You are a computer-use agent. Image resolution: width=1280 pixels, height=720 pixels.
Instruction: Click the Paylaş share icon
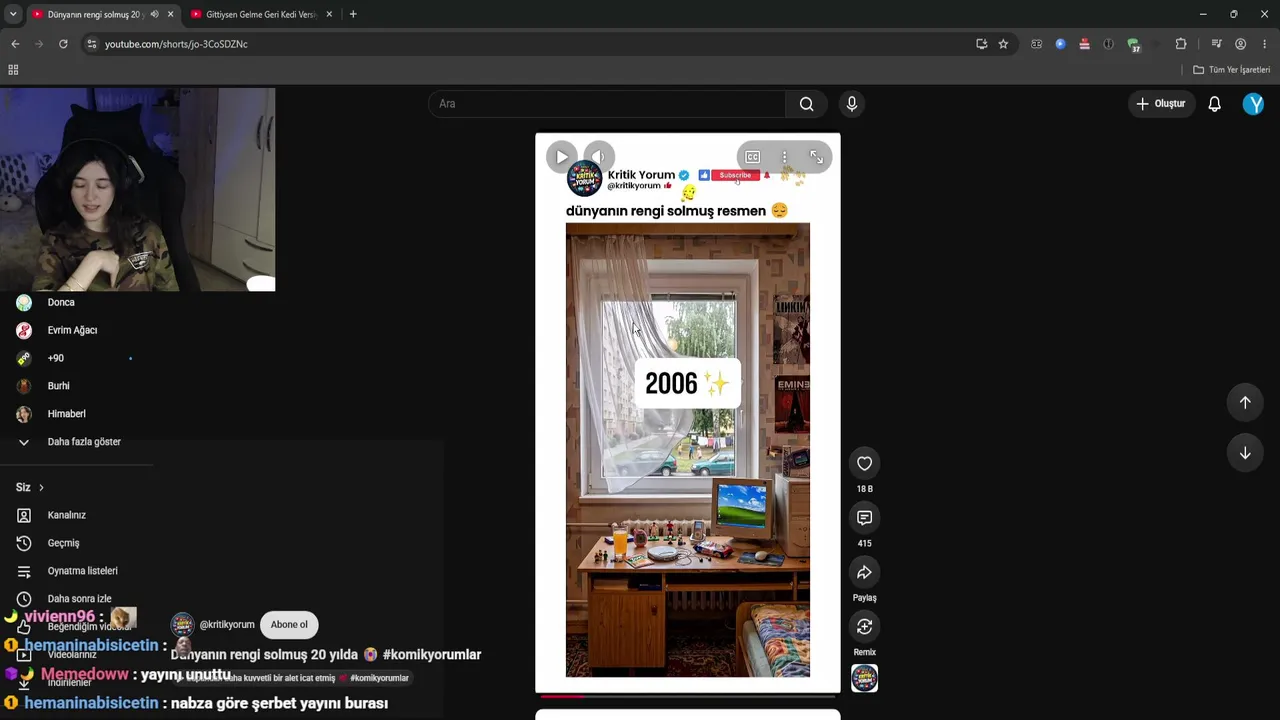[x=864, y=572]
